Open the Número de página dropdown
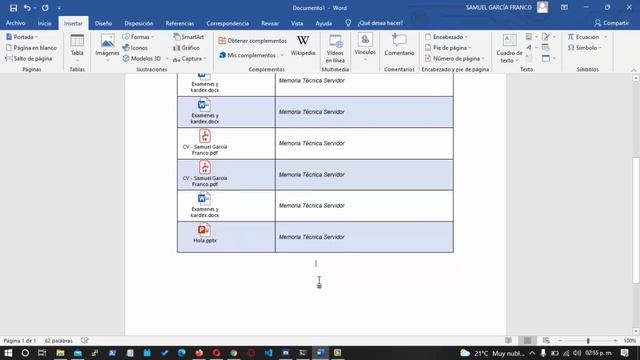The width and height of the screenshot is (640, 360). (x=455, y=58)
